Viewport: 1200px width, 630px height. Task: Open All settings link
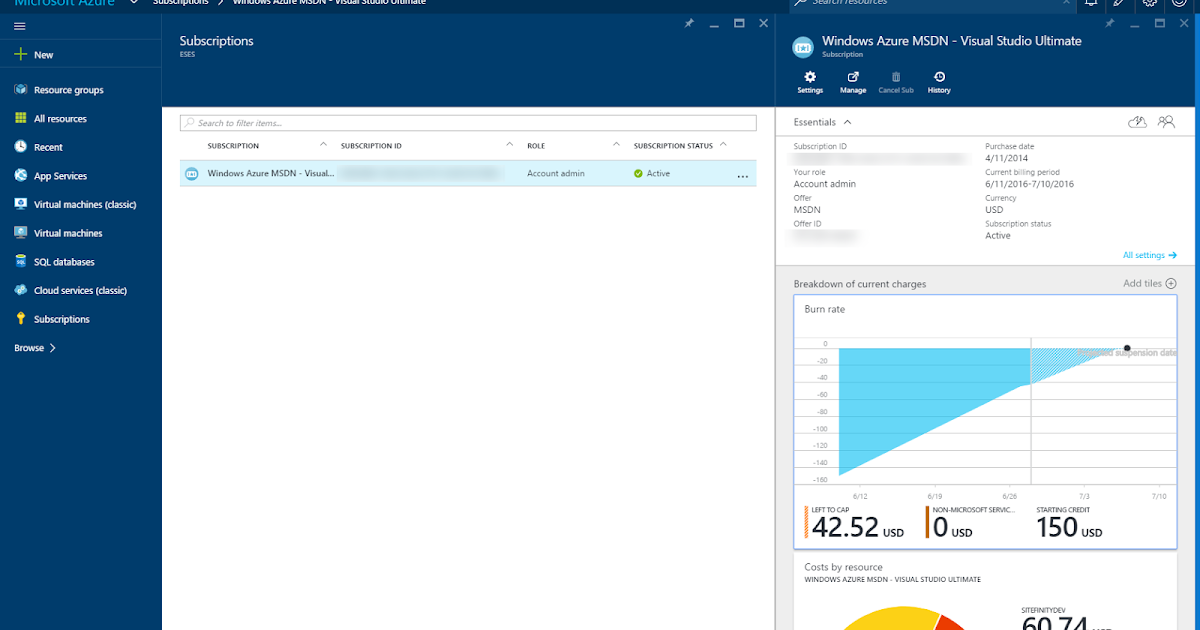(1148, 255)
